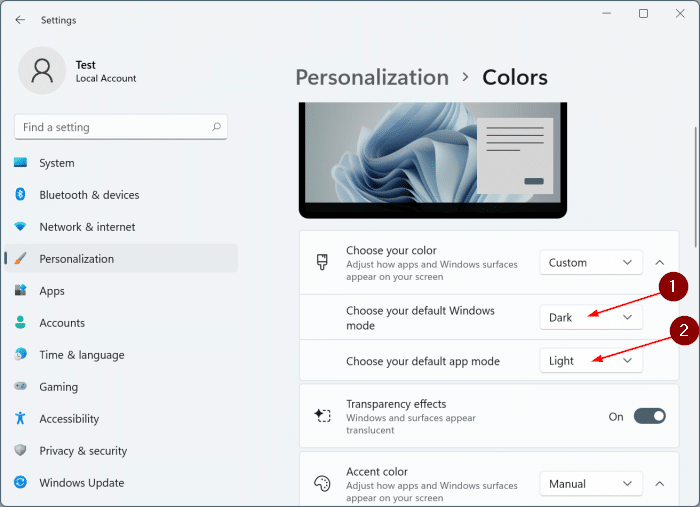The width and height of the screenshot is (700, 507).
Task: Click the System monitor icon
Action: pos(20,162)
